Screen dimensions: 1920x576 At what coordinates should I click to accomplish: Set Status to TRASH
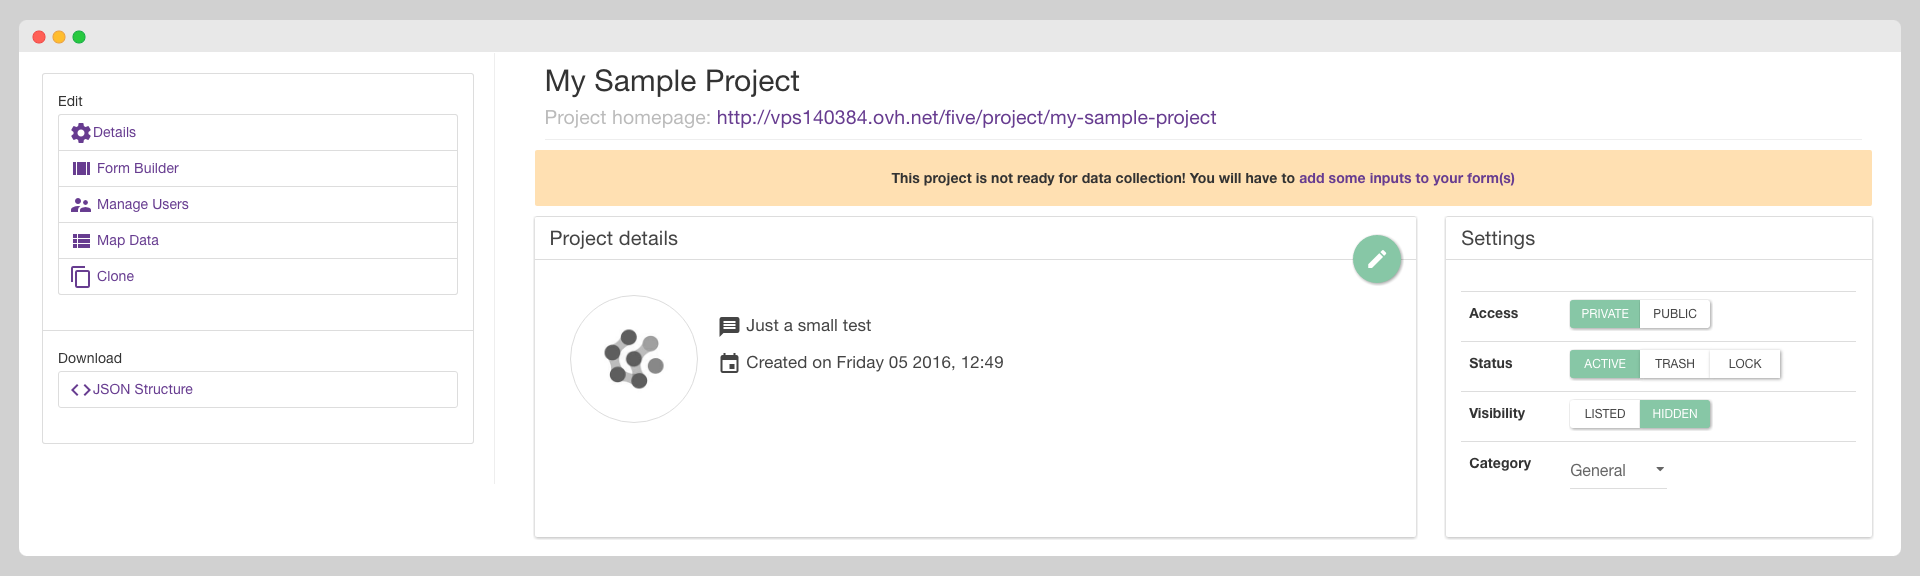[x=1674, y=364]
